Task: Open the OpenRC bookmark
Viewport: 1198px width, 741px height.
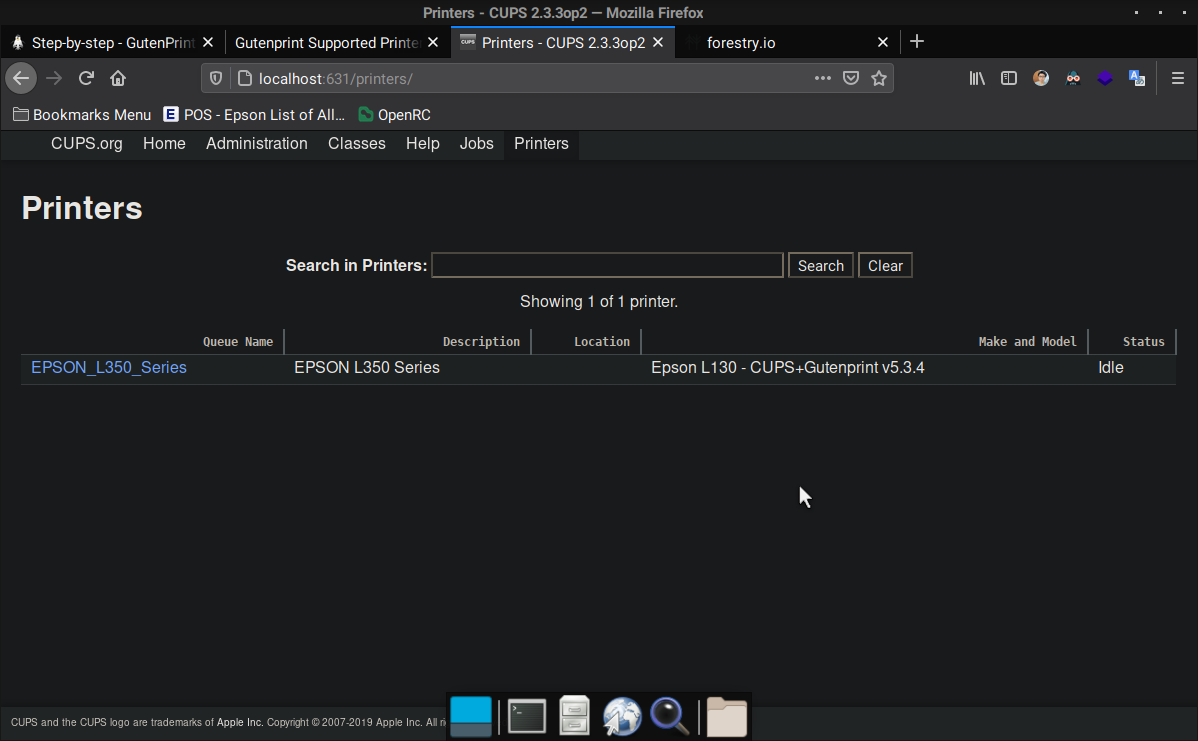Action: (x=394, y=115)
